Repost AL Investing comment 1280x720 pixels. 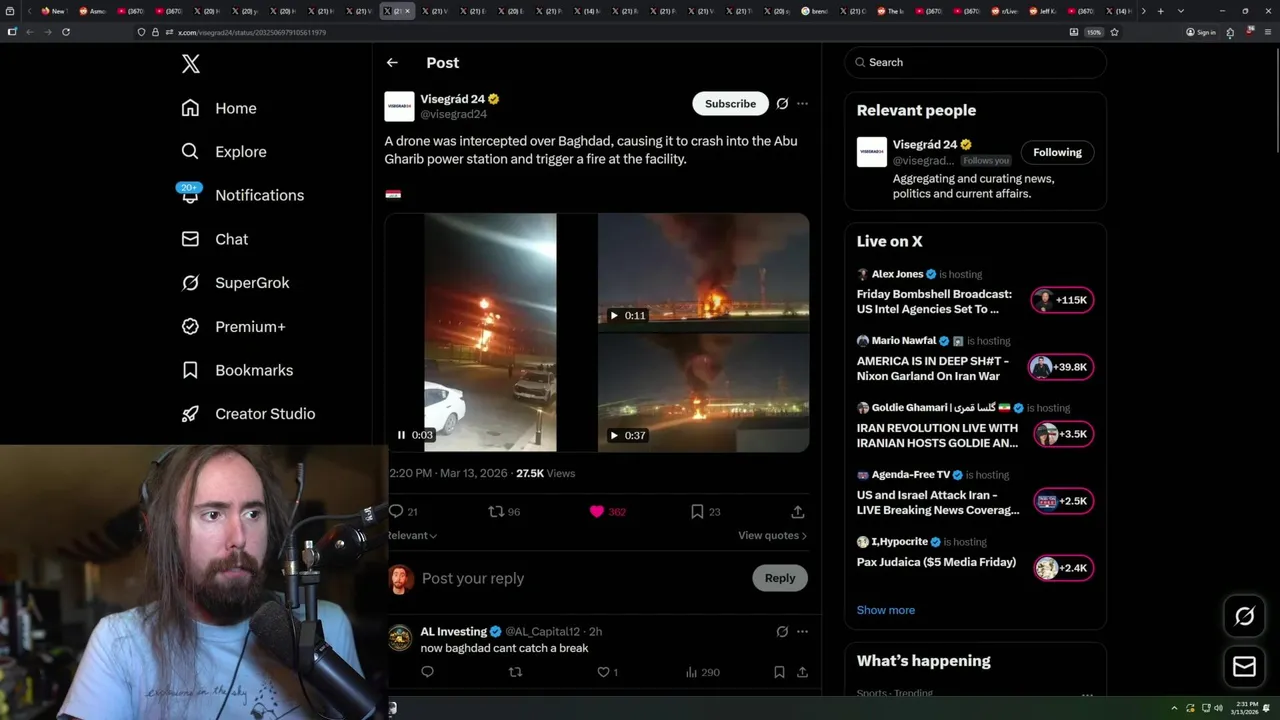[x=515, y=672]
